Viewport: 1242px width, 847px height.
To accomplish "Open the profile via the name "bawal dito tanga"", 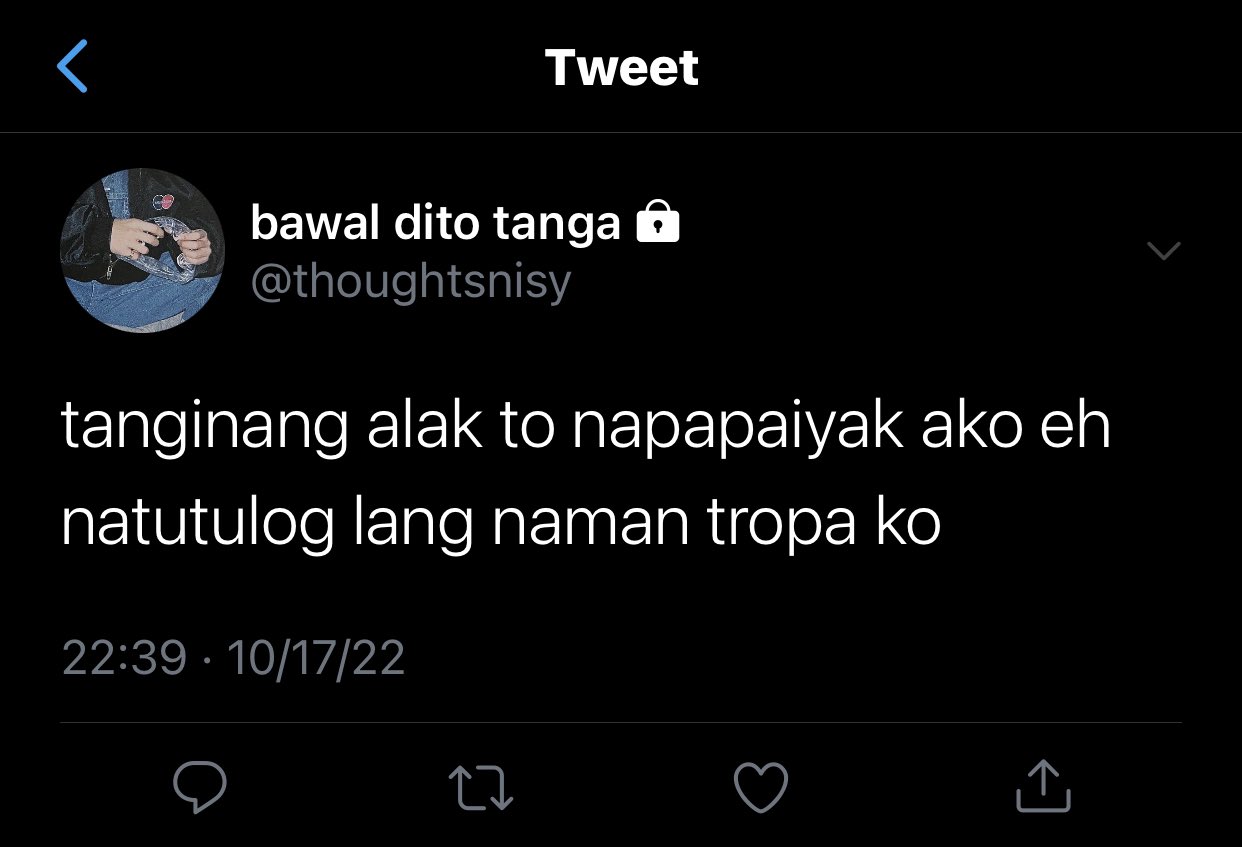I will point(435,223).
